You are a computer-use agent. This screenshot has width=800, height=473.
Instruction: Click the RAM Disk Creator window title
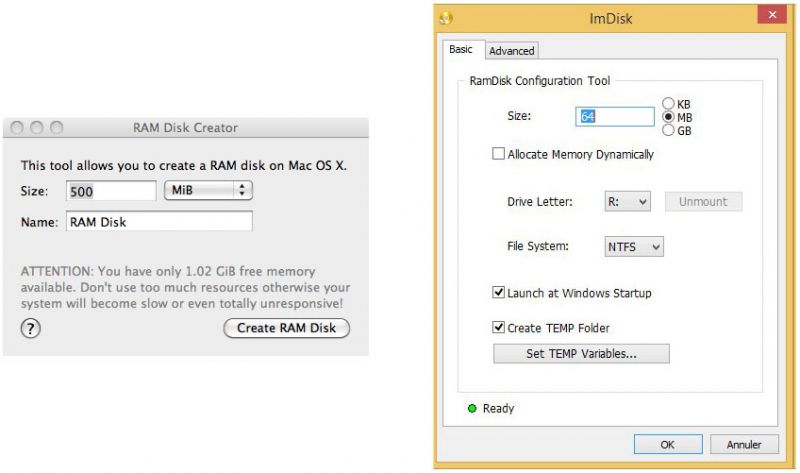[185, 128]
